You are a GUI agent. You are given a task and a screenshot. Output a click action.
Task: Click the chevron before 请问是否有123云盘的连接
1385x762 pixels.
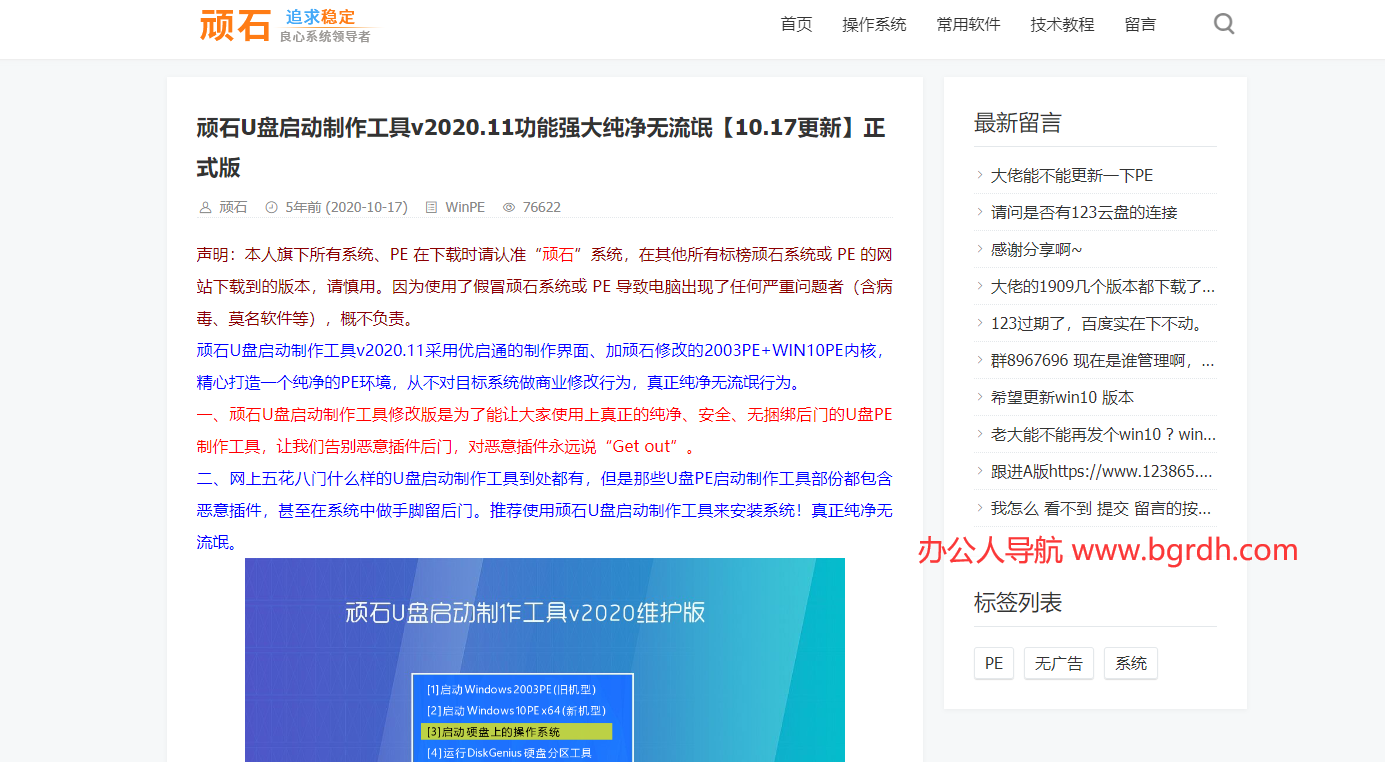tap(980, 212)
